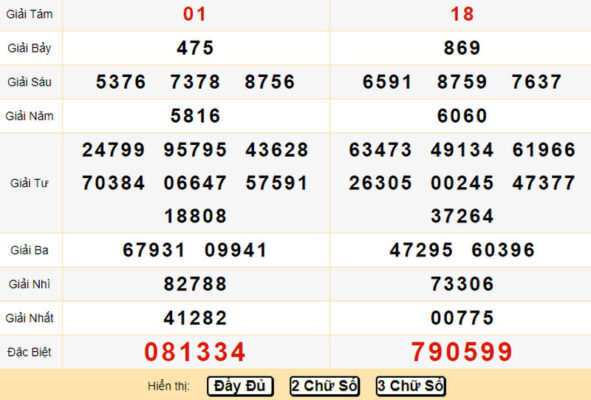Viewport: 591px width, 400px height.
Task: Click the red special prize number 081334
Action: pos(195,352)
